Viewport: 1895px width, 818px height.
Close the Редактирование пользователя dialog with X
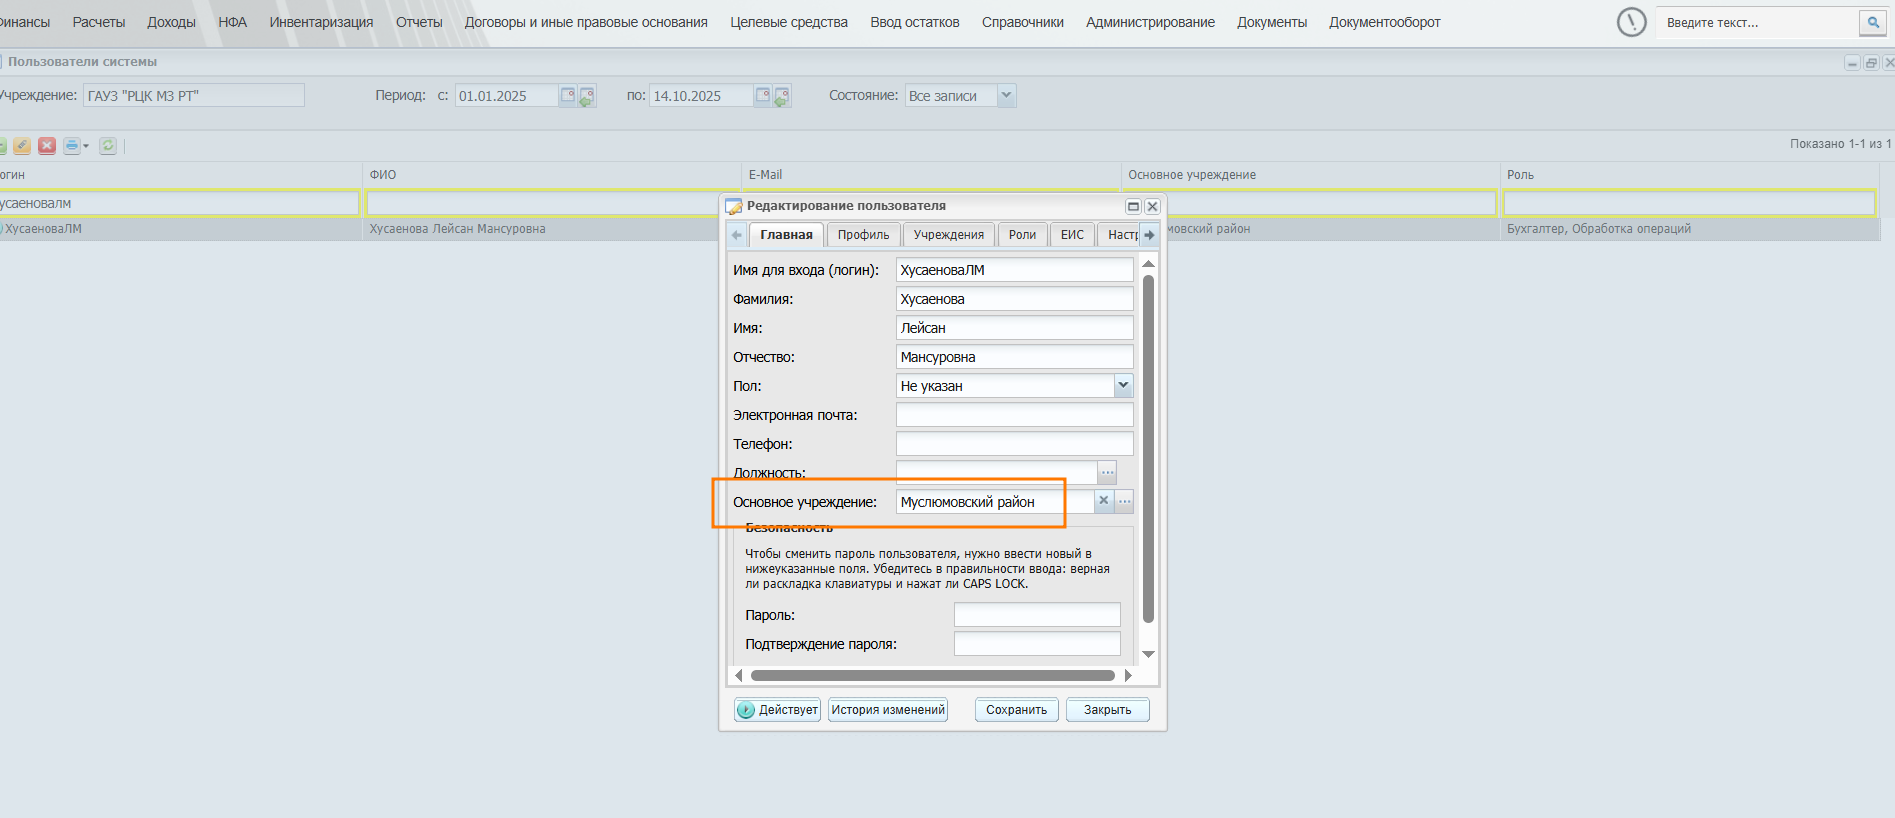pos(1152,206)
